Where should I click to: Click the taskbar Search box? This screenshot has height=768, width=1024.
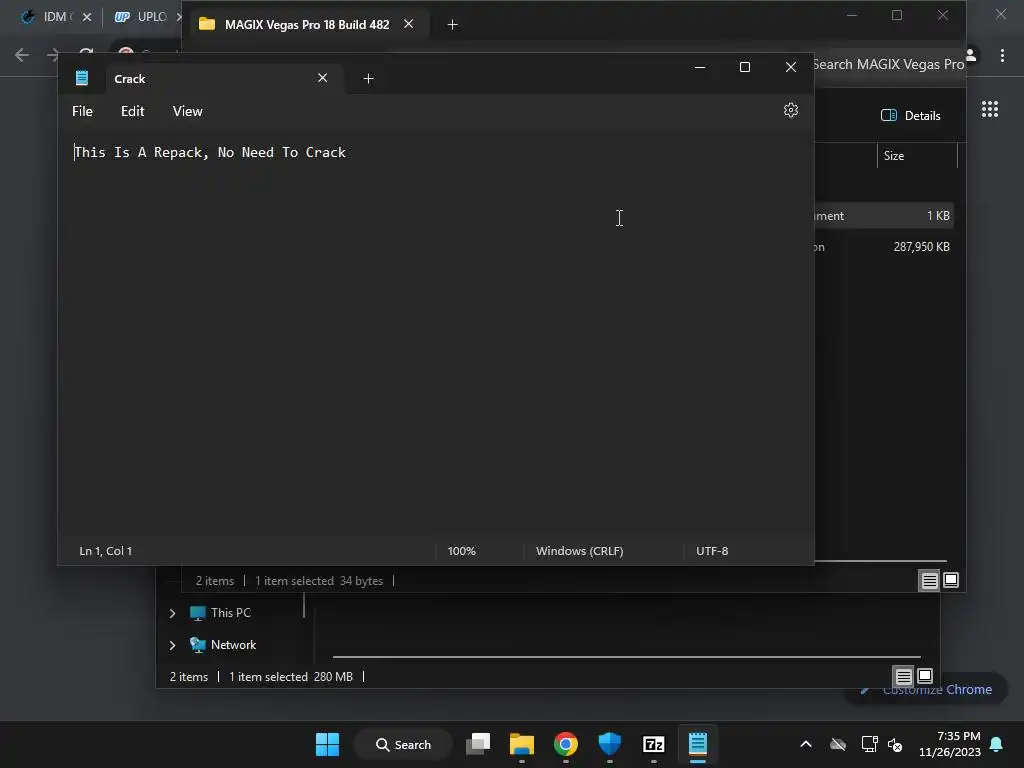(403, 744)
